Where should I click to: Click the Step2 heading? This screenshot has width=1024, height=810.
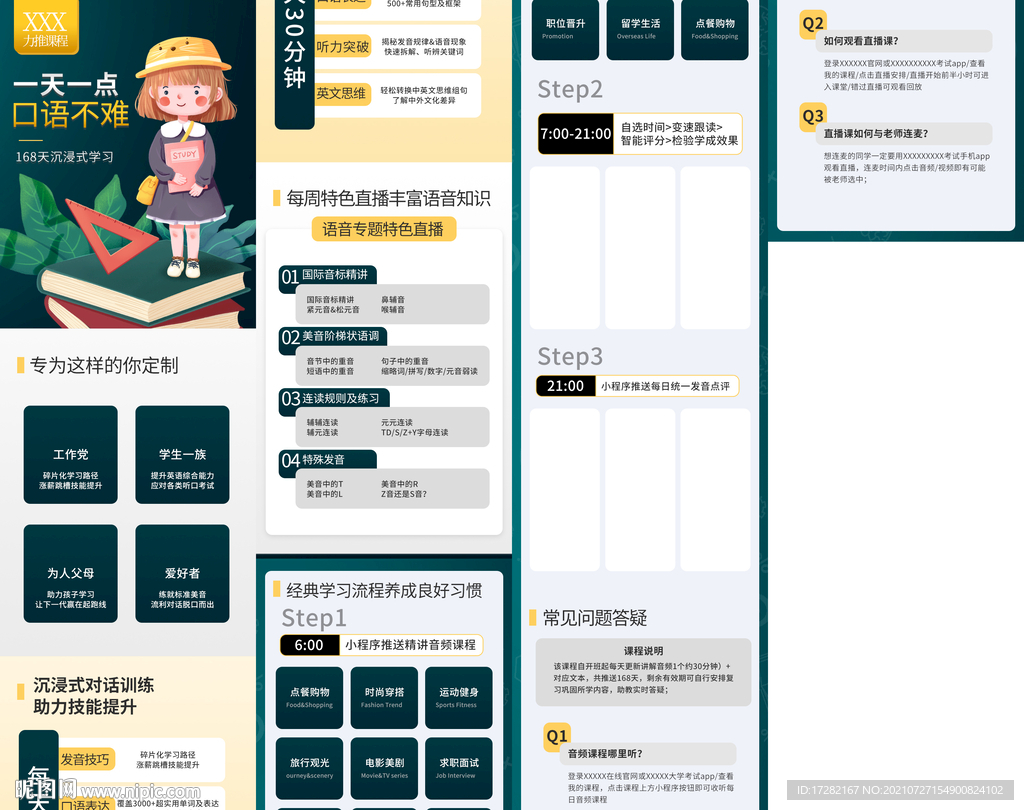(x=570, y=89)
